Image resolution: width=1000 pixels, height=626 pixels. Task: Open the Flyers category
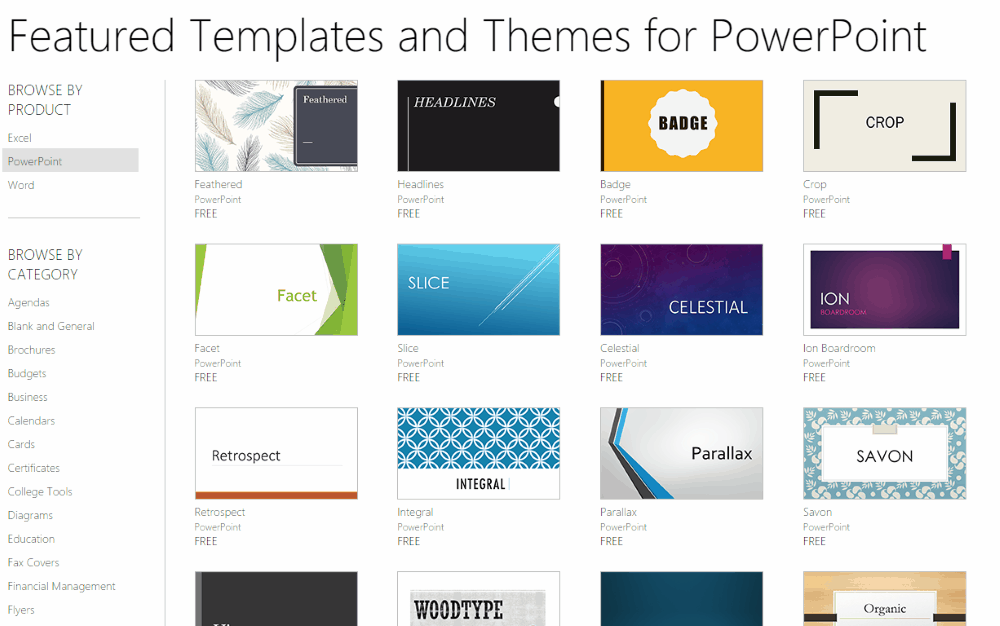[21, 610]
